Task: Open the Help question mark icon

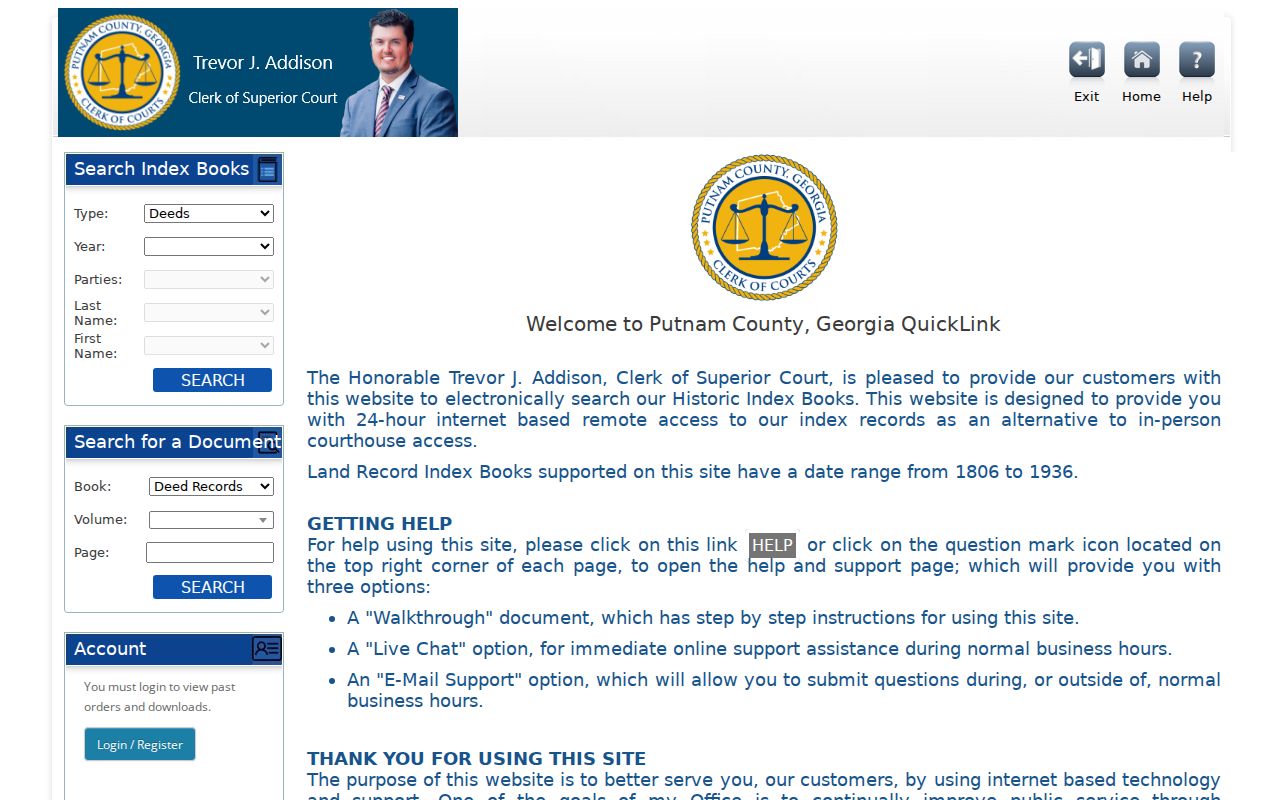Action: pos(1196,60)
